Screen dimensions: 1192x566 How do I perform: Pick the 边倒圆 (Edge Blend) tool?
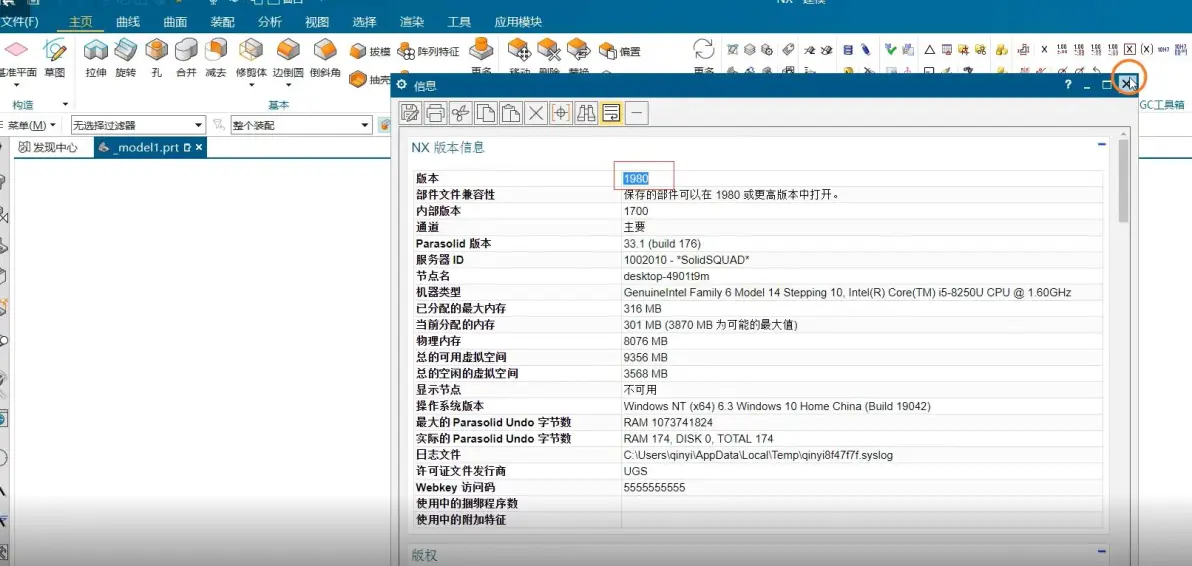click(288, 56)
